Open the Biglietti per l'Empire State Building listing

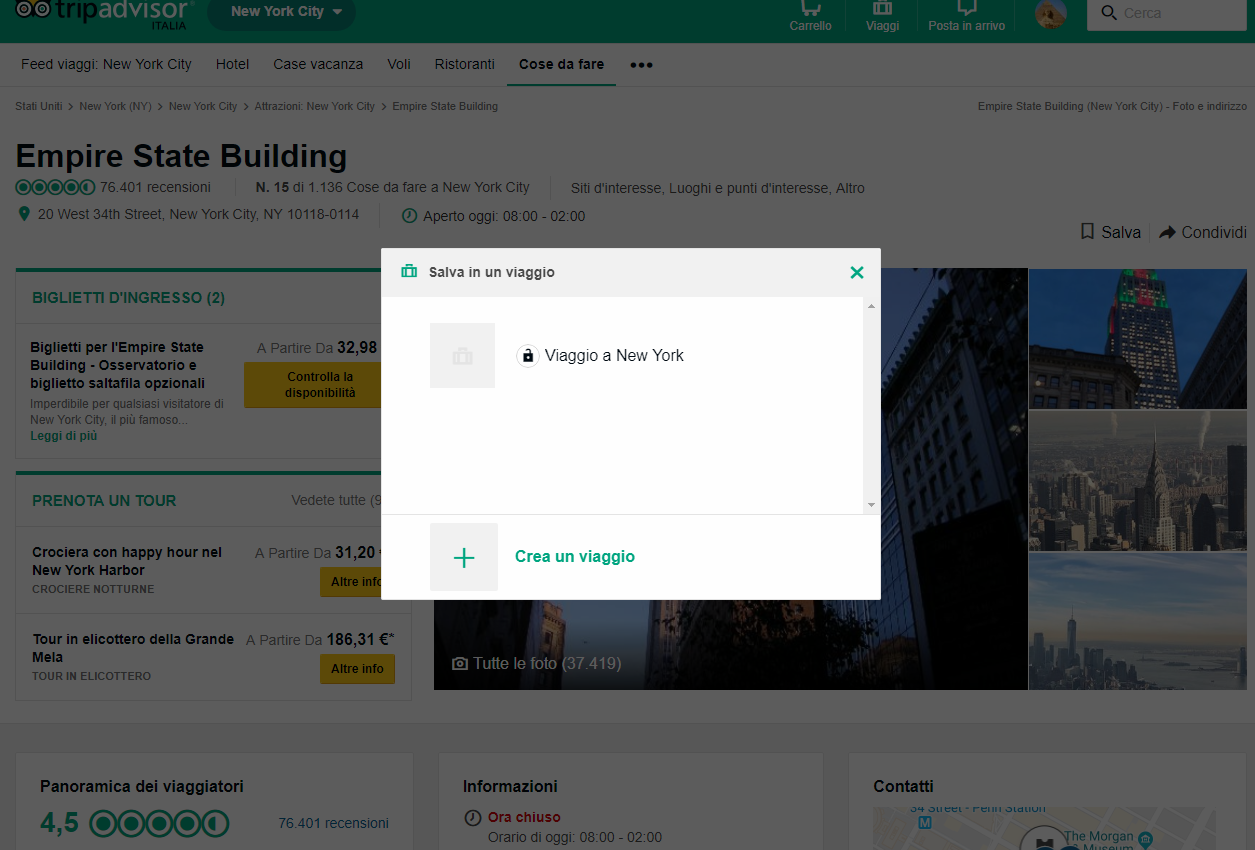coord(118,365)
